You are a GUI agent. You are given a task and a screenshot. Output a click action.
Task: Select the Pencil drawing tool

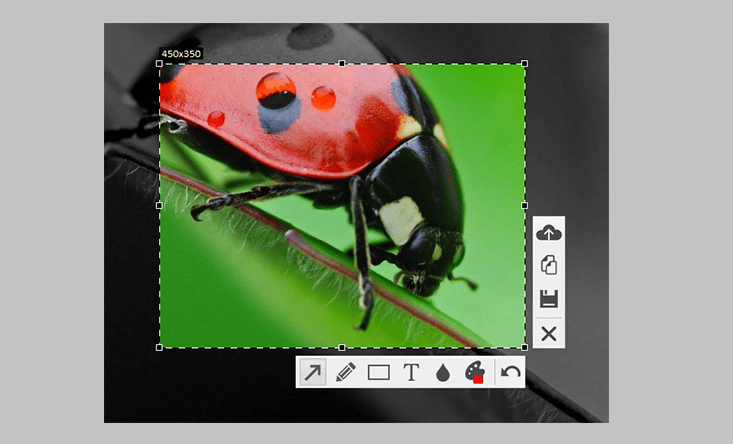pyautogui.click(x=346, y=372)
